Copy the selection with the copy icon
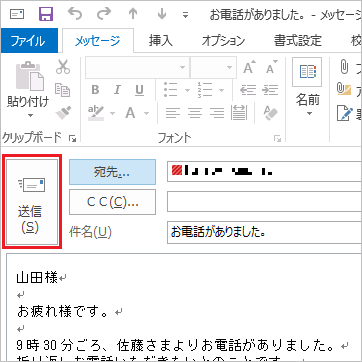Screen dimensions: 362x362 [x=63, y=90]
